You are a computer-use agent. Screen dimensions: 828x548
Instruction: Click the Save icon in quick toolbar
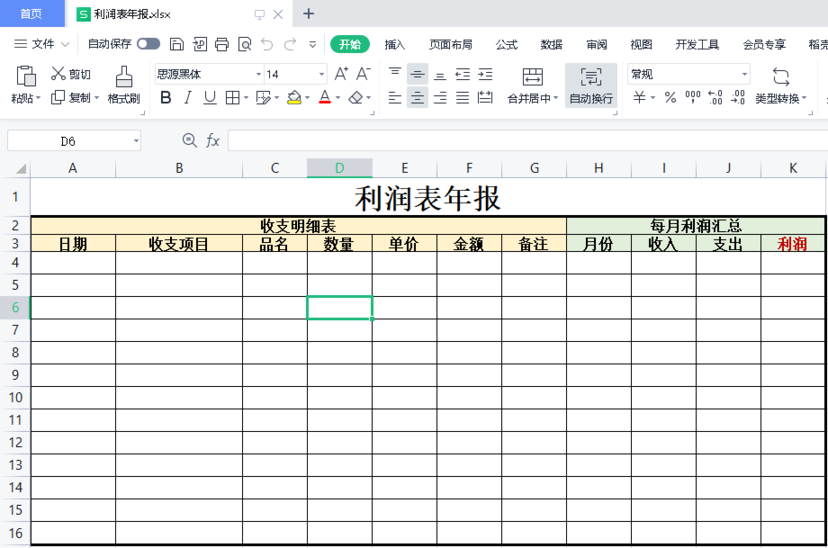pos(176,44)
